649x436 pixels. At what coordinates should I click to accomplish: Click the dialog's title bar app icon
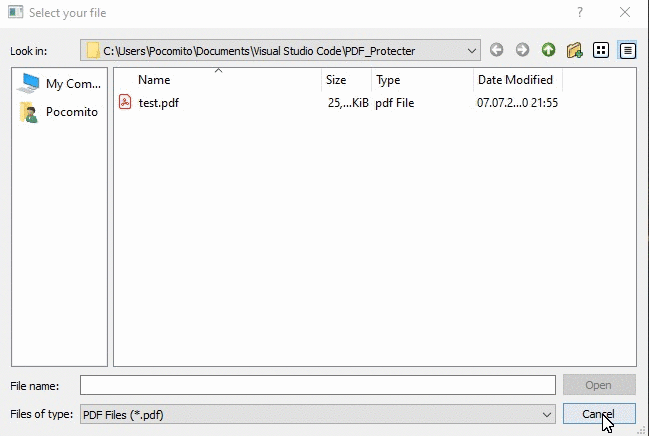(16, 12)
